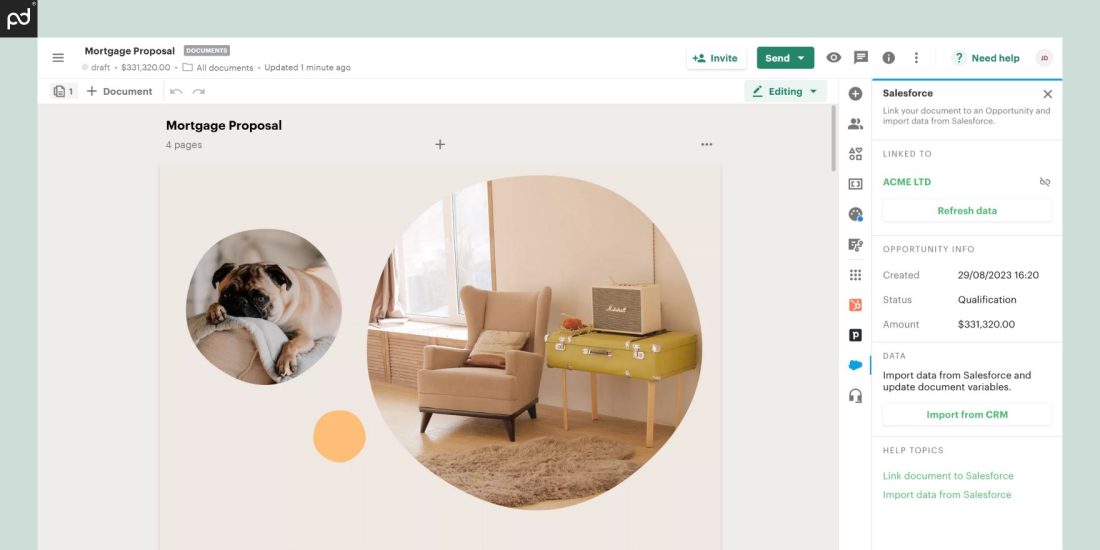Image resolution: width=1100 pixels, height=550 pixels.
Task: Unlink ACME LTD opportunity icon
Action: click(1045, 182)
